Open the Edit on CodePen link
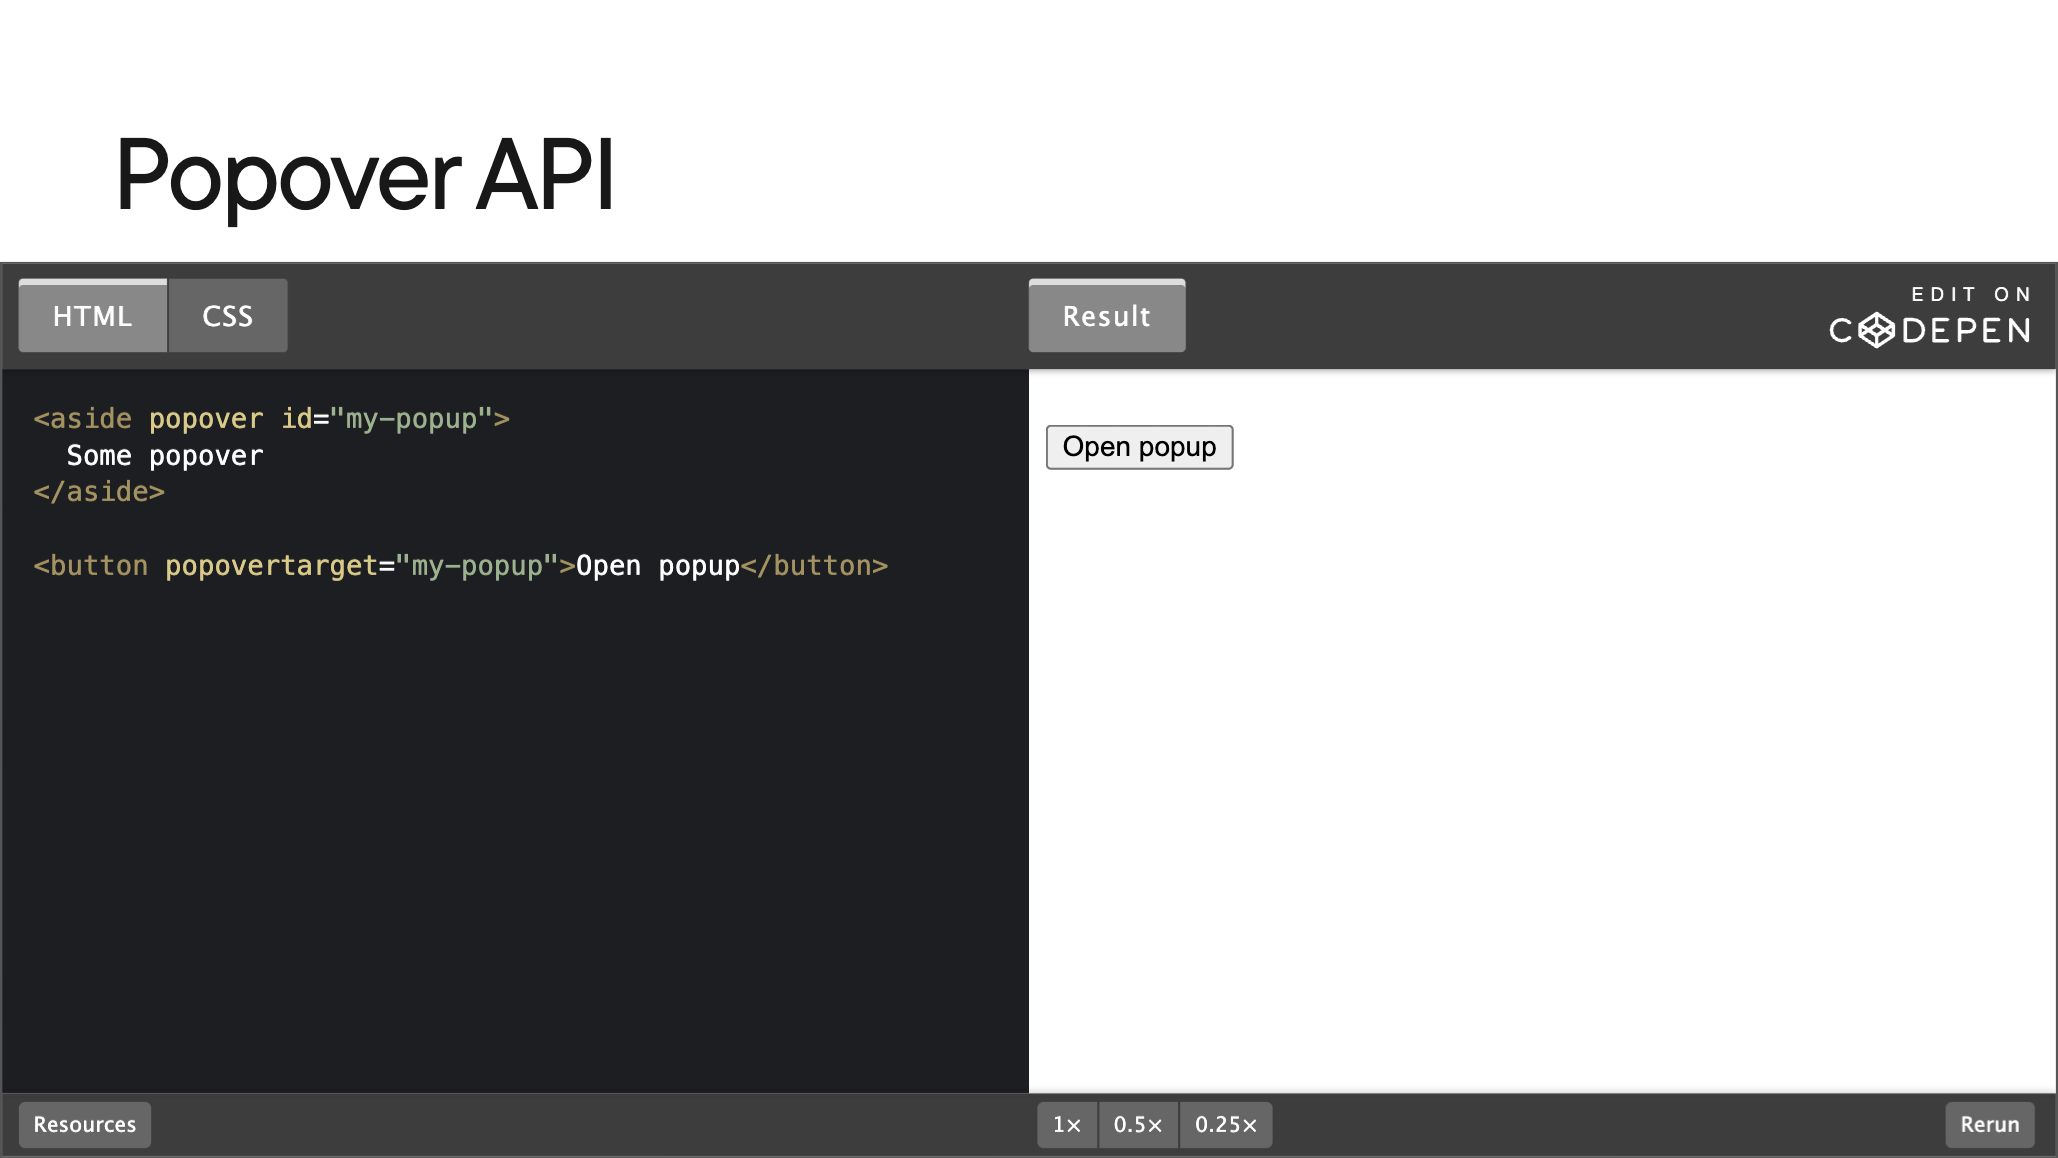The height and width of the screenshot is (1158, 2058). point(1931,316)
